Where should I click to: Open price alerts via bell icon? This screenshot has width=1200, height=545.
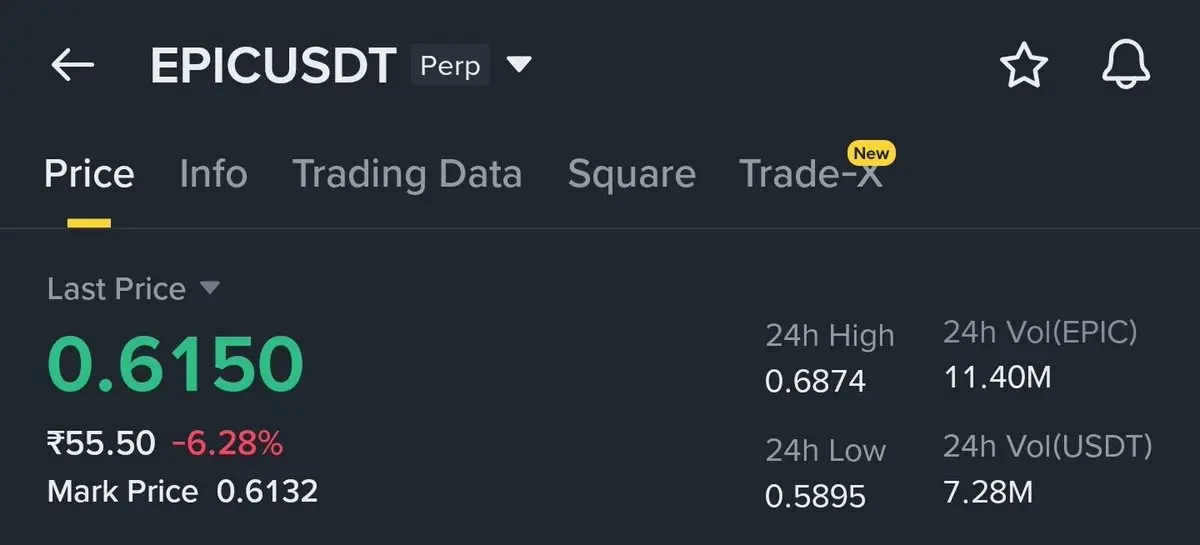coord(1126,66)
